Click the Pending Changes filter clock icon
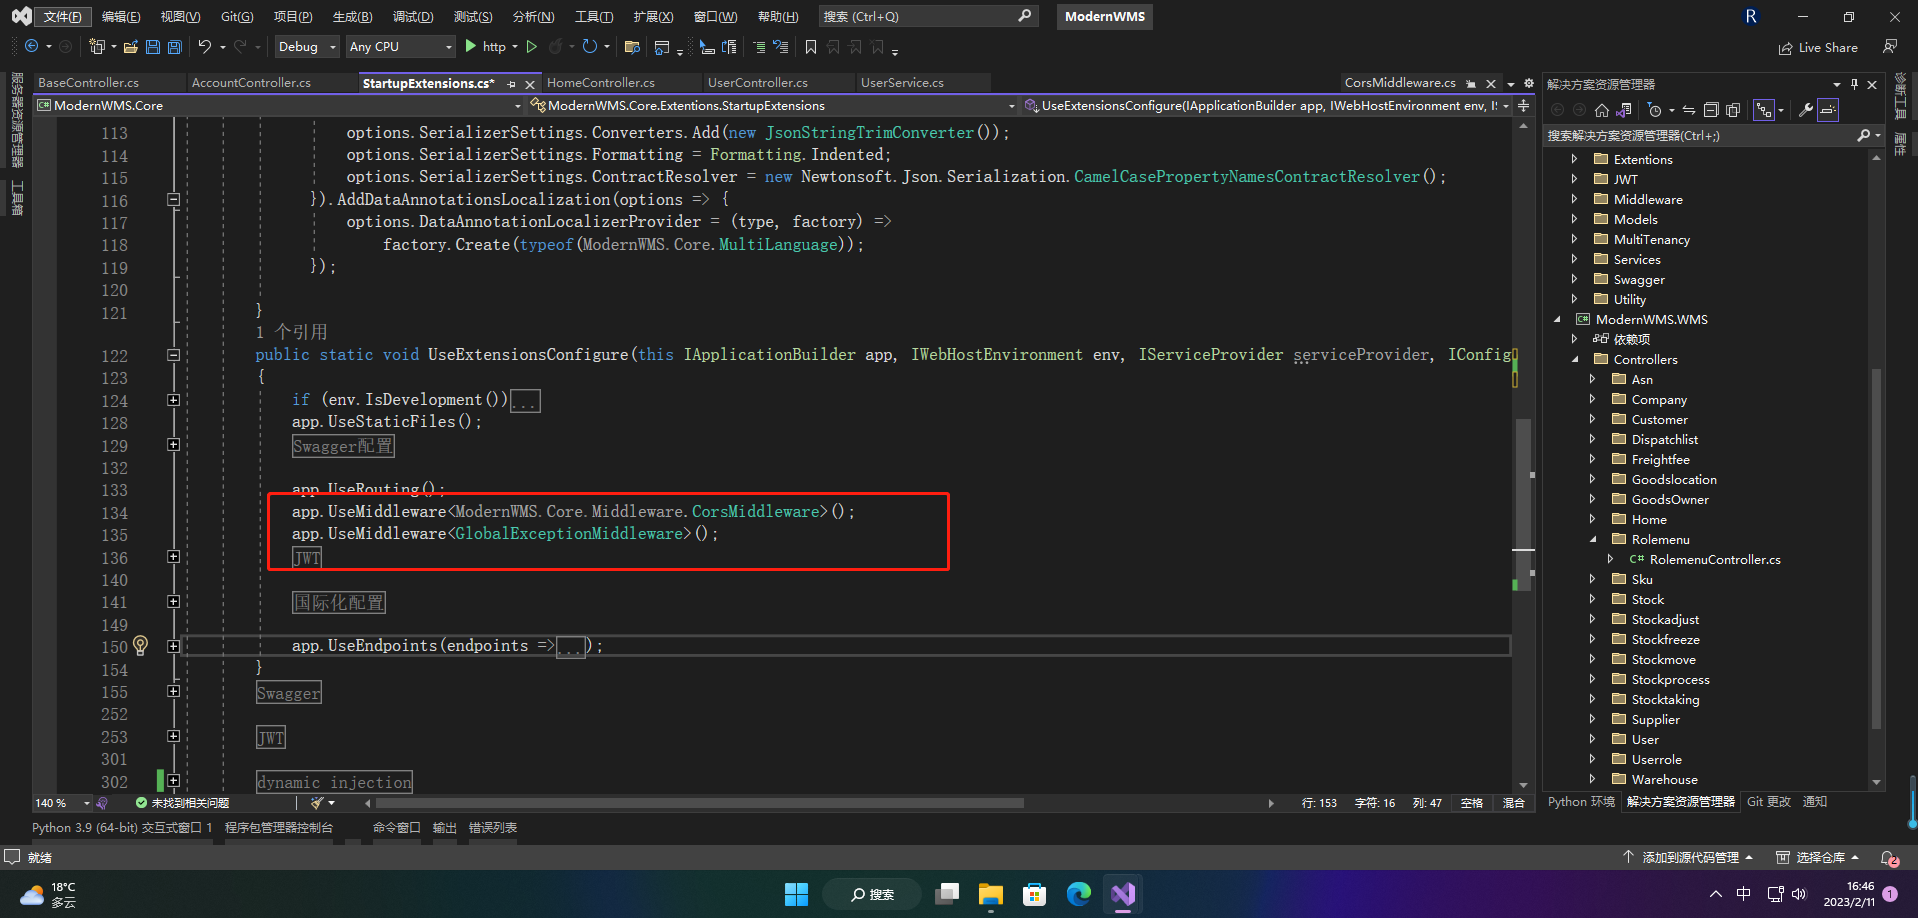The height and width of the screenshot is (918, 1918). click(x=1655, y=110)
